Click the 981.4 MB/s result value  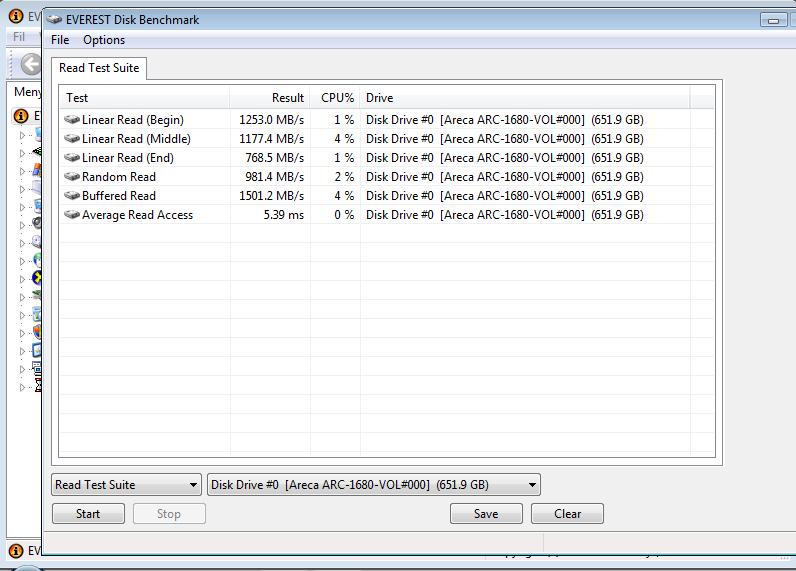tap(275, 177)
